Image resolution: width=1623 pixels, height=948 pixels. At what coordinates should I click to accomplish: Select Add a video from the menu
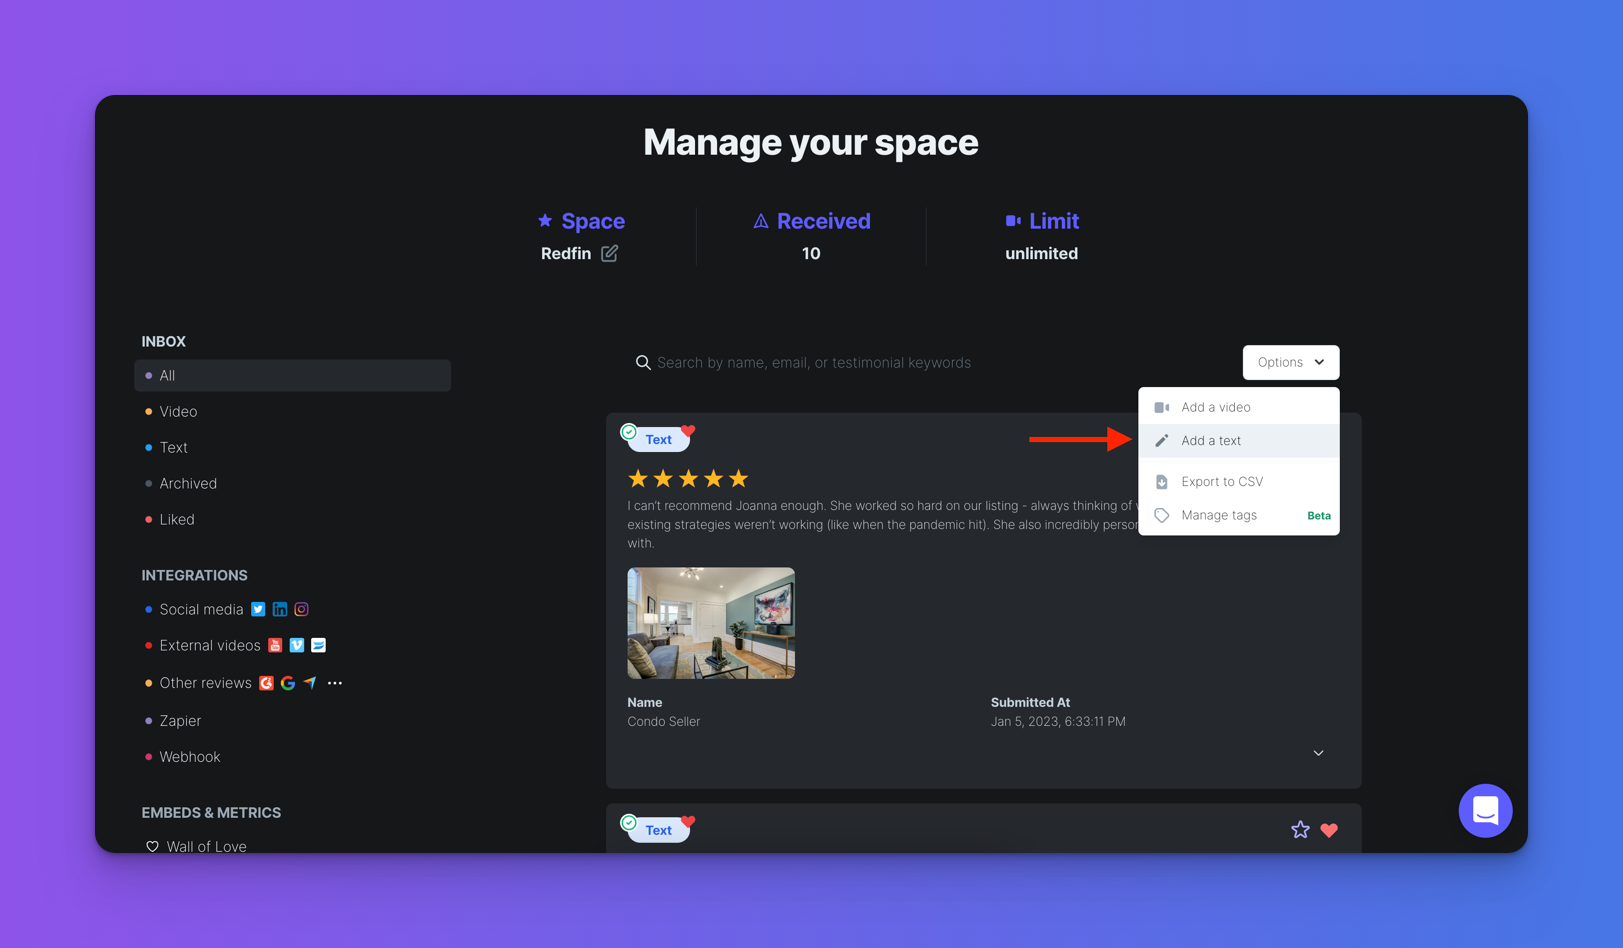pyautogui.click(x=1215, y=407)
